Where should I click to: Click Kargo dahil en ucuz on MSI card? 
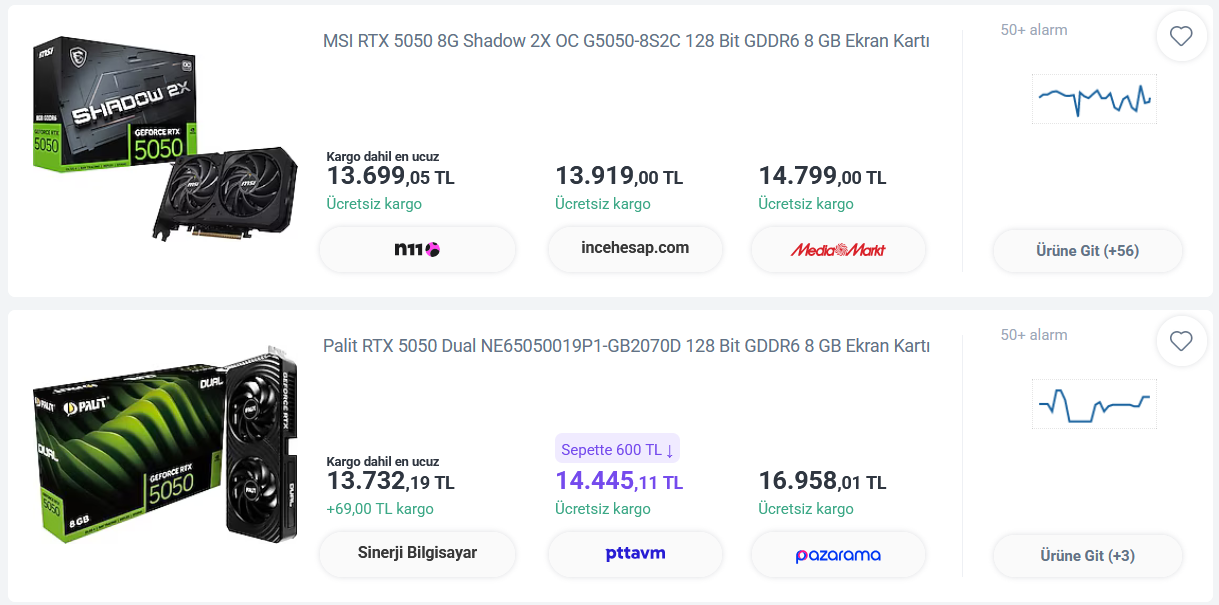click(383, 157)
